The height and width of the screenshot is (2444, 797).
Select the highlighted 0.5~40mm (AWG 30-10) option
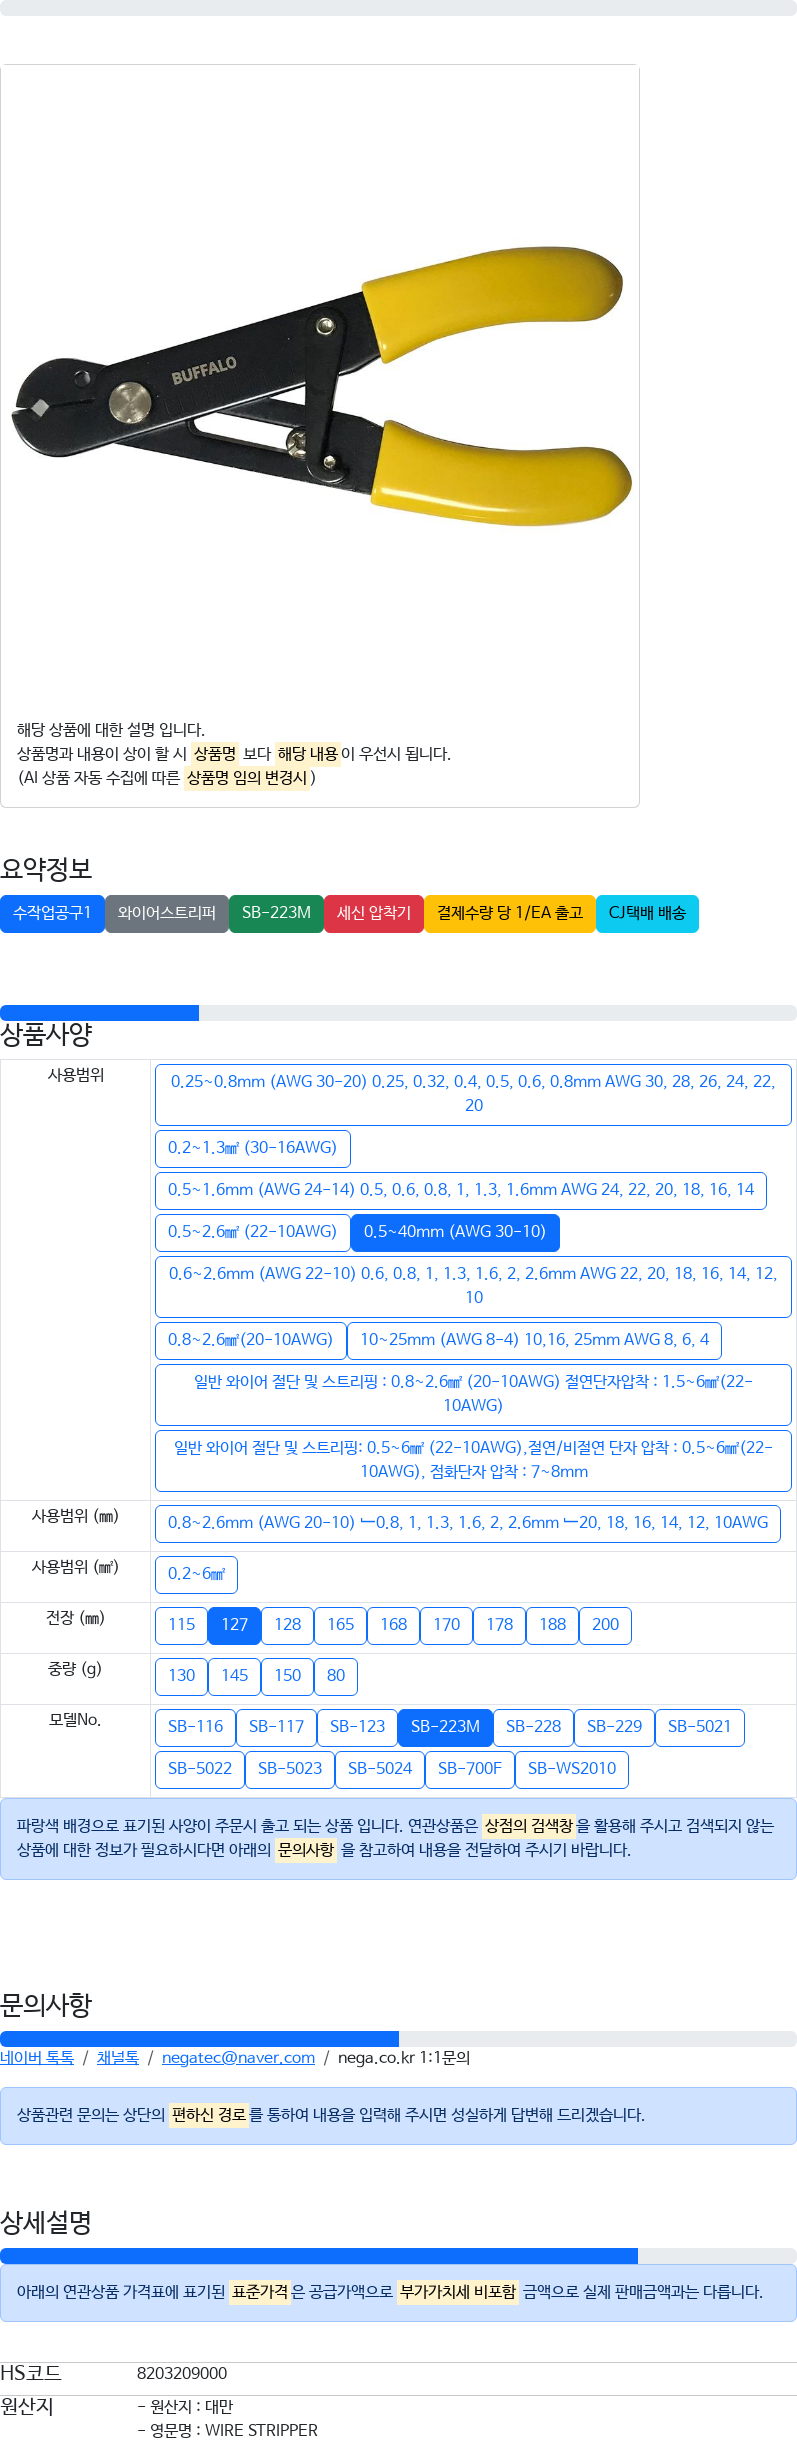[455, 1232]
